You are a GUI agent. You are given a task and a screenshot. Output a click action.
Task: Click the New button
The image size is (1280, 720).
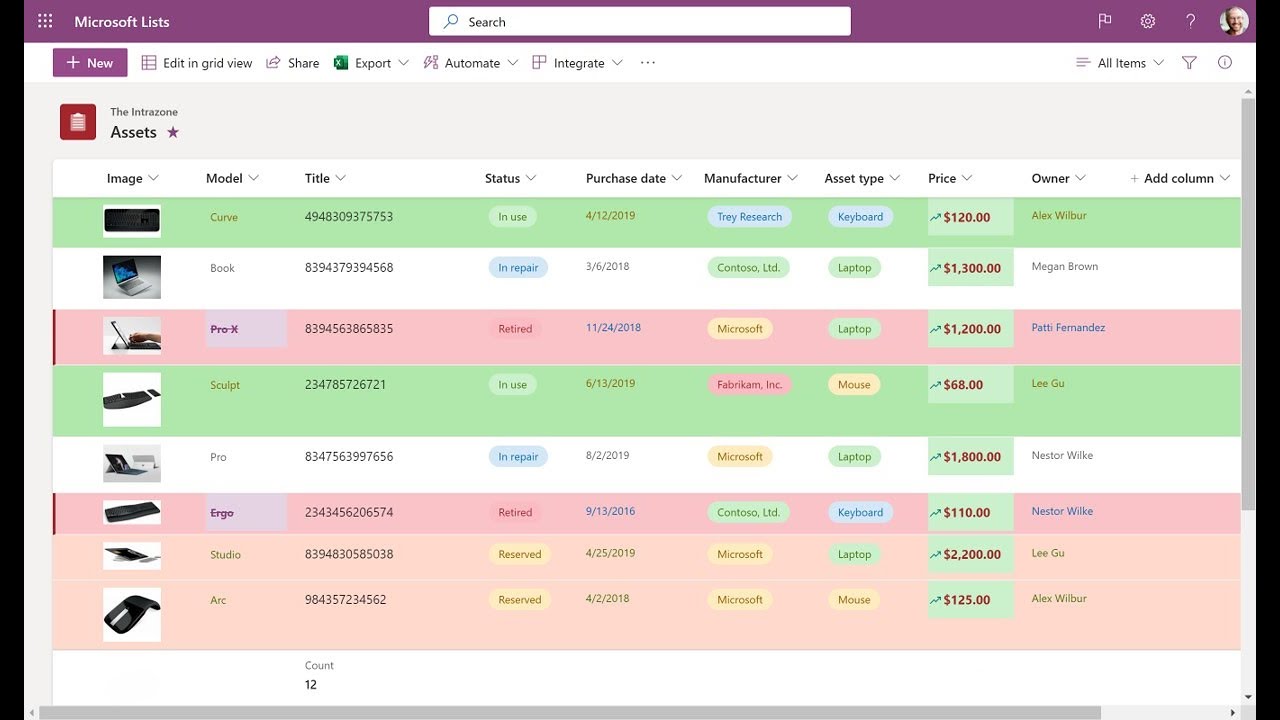coord(90,62)
